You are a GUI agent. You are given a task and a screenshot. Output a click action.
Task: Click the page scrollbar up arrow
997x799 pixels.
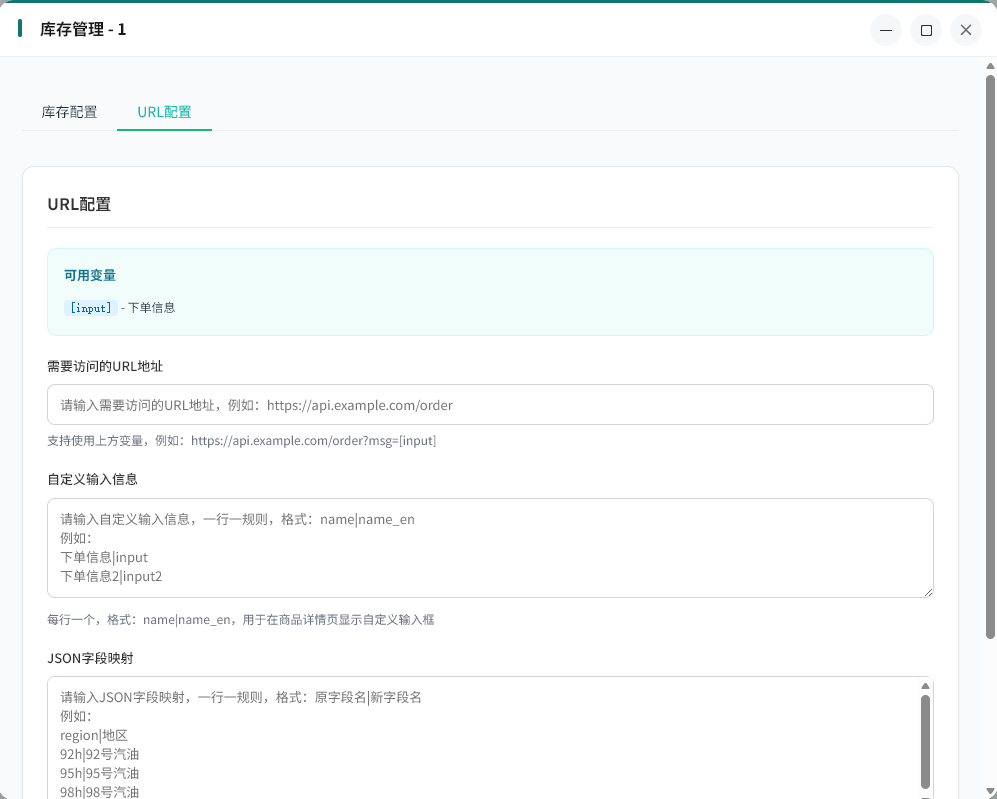(990, 67)
